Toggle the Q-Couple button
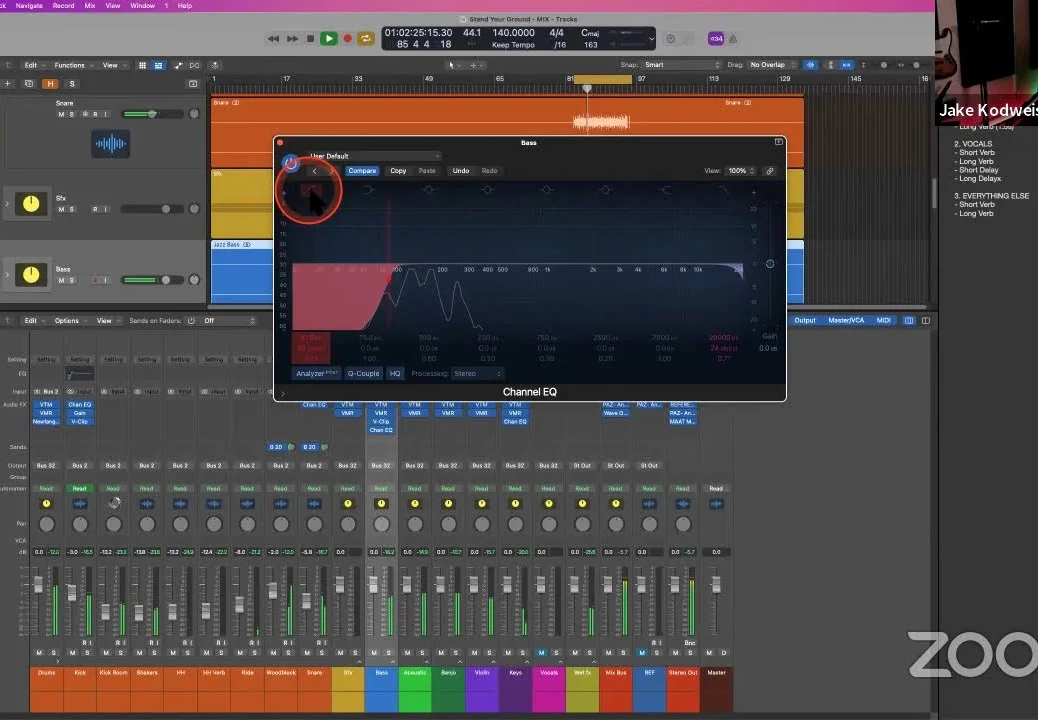This screenshot has width=1038, height=720. 363,373
